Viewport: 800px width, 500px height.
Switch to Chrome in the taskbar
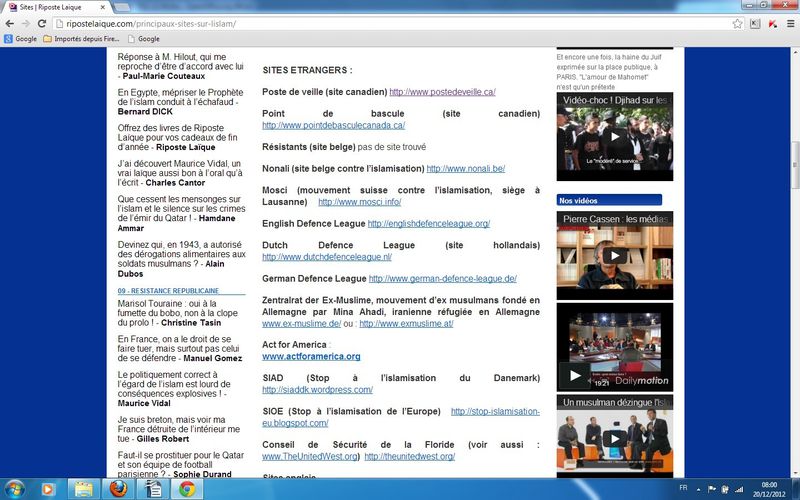(x=187, y=489)
